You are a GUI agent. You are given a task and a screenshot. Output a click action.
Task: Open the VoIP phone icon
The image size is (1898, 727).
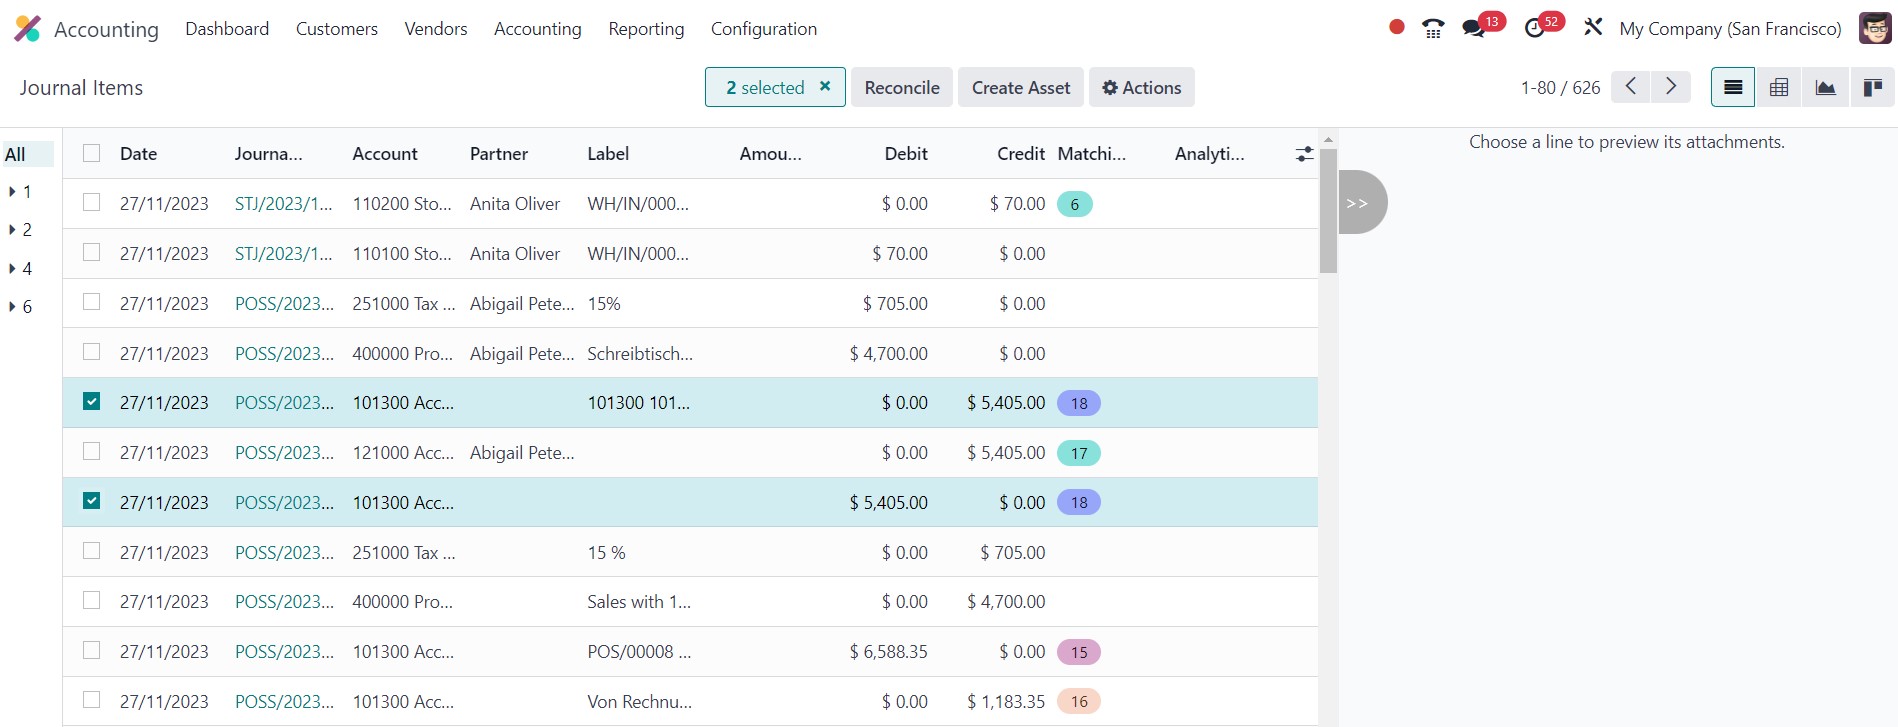click(x=1433, y=29)
